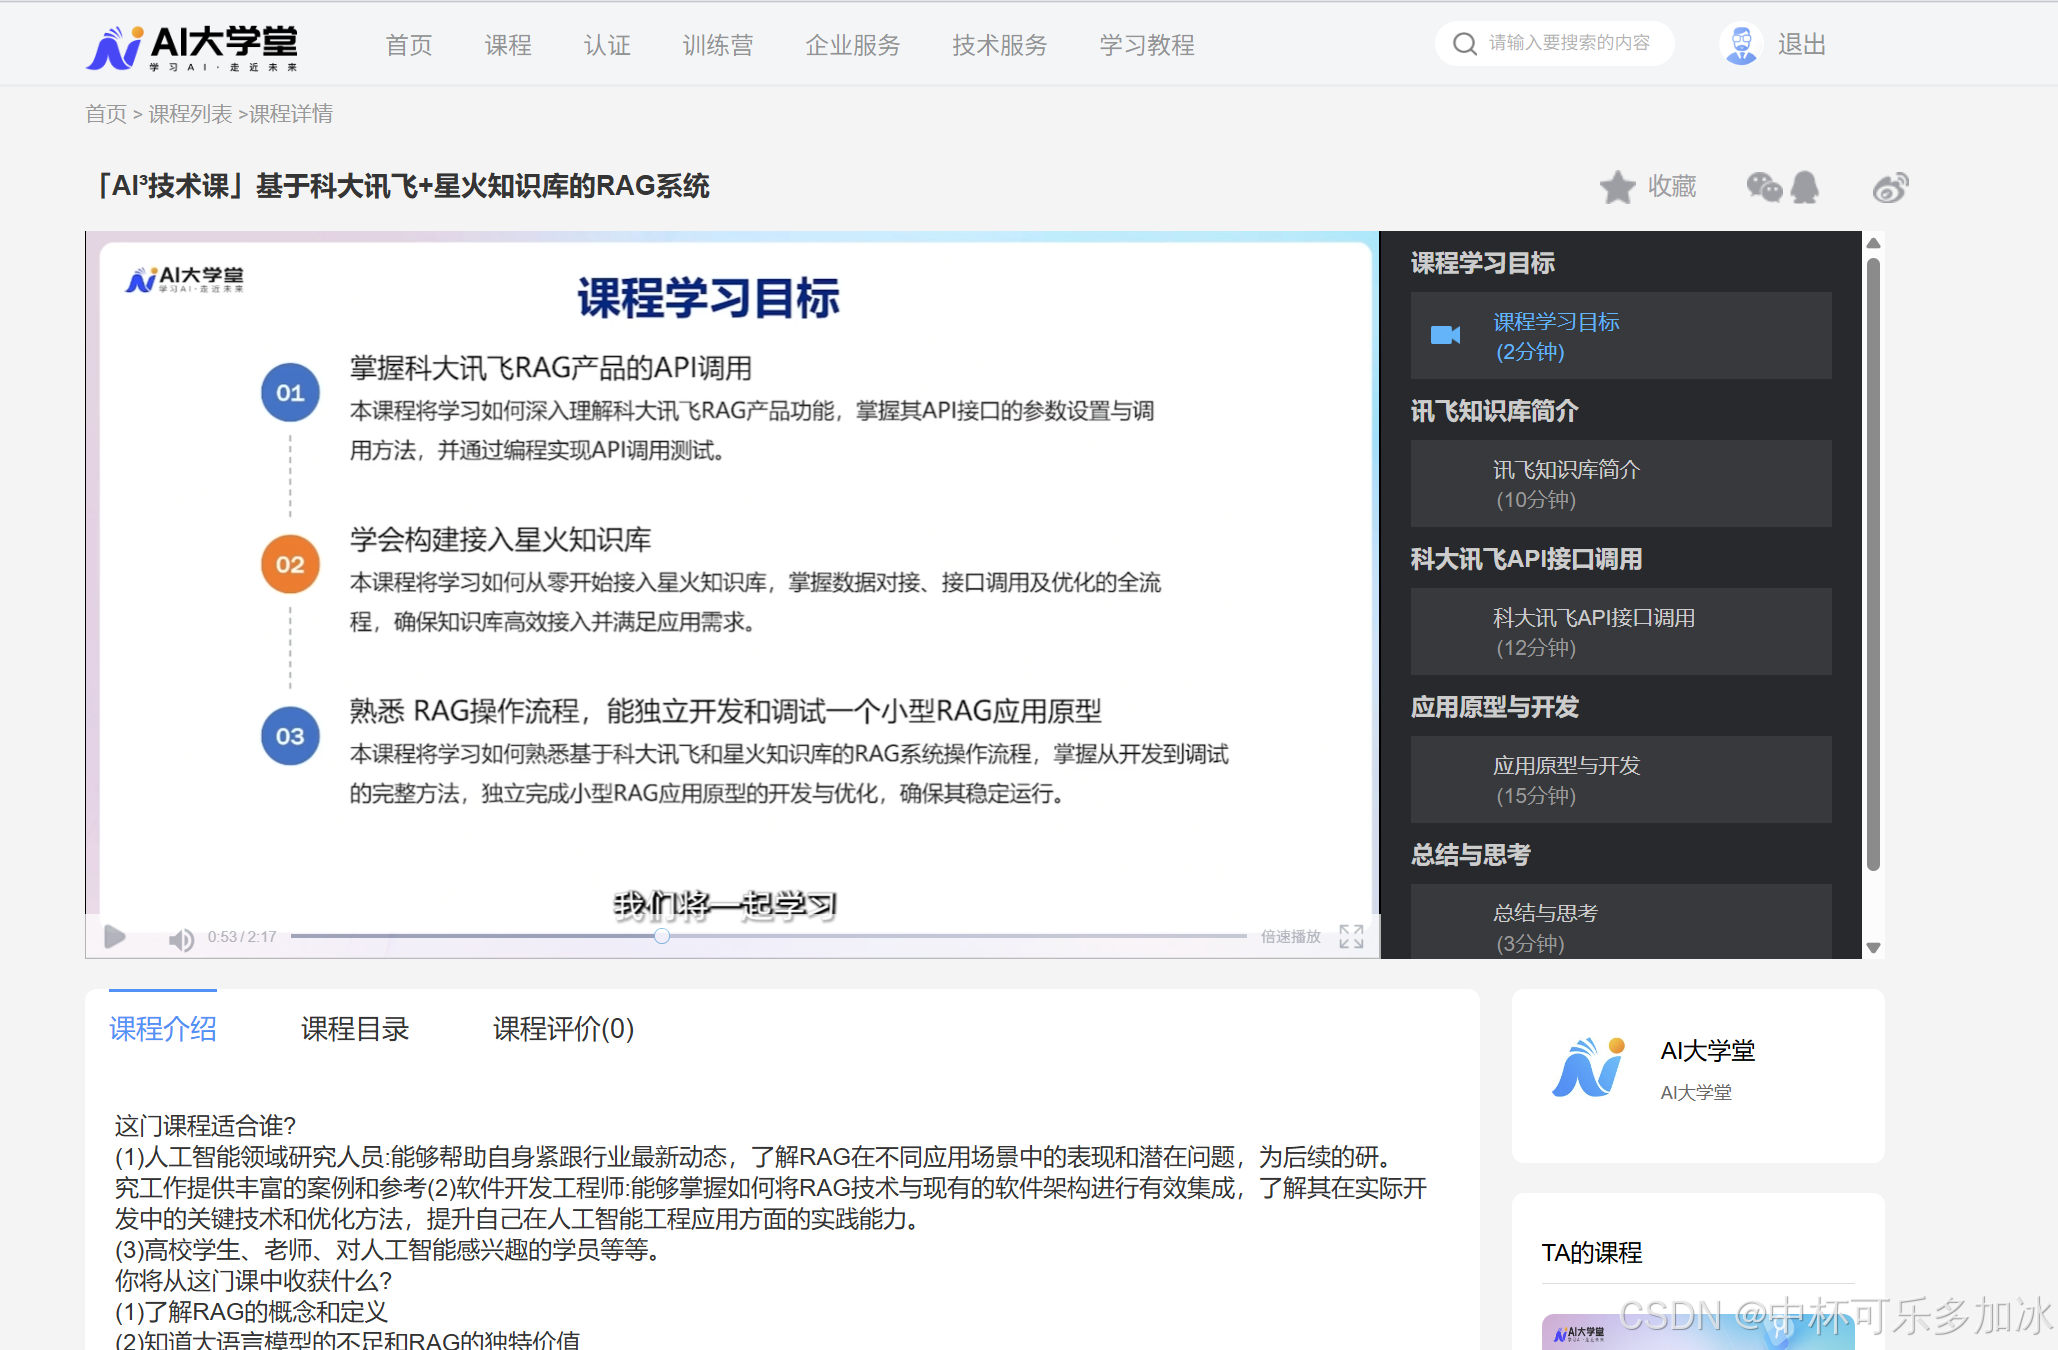Click the search magnifier icon

[1464, 43]
